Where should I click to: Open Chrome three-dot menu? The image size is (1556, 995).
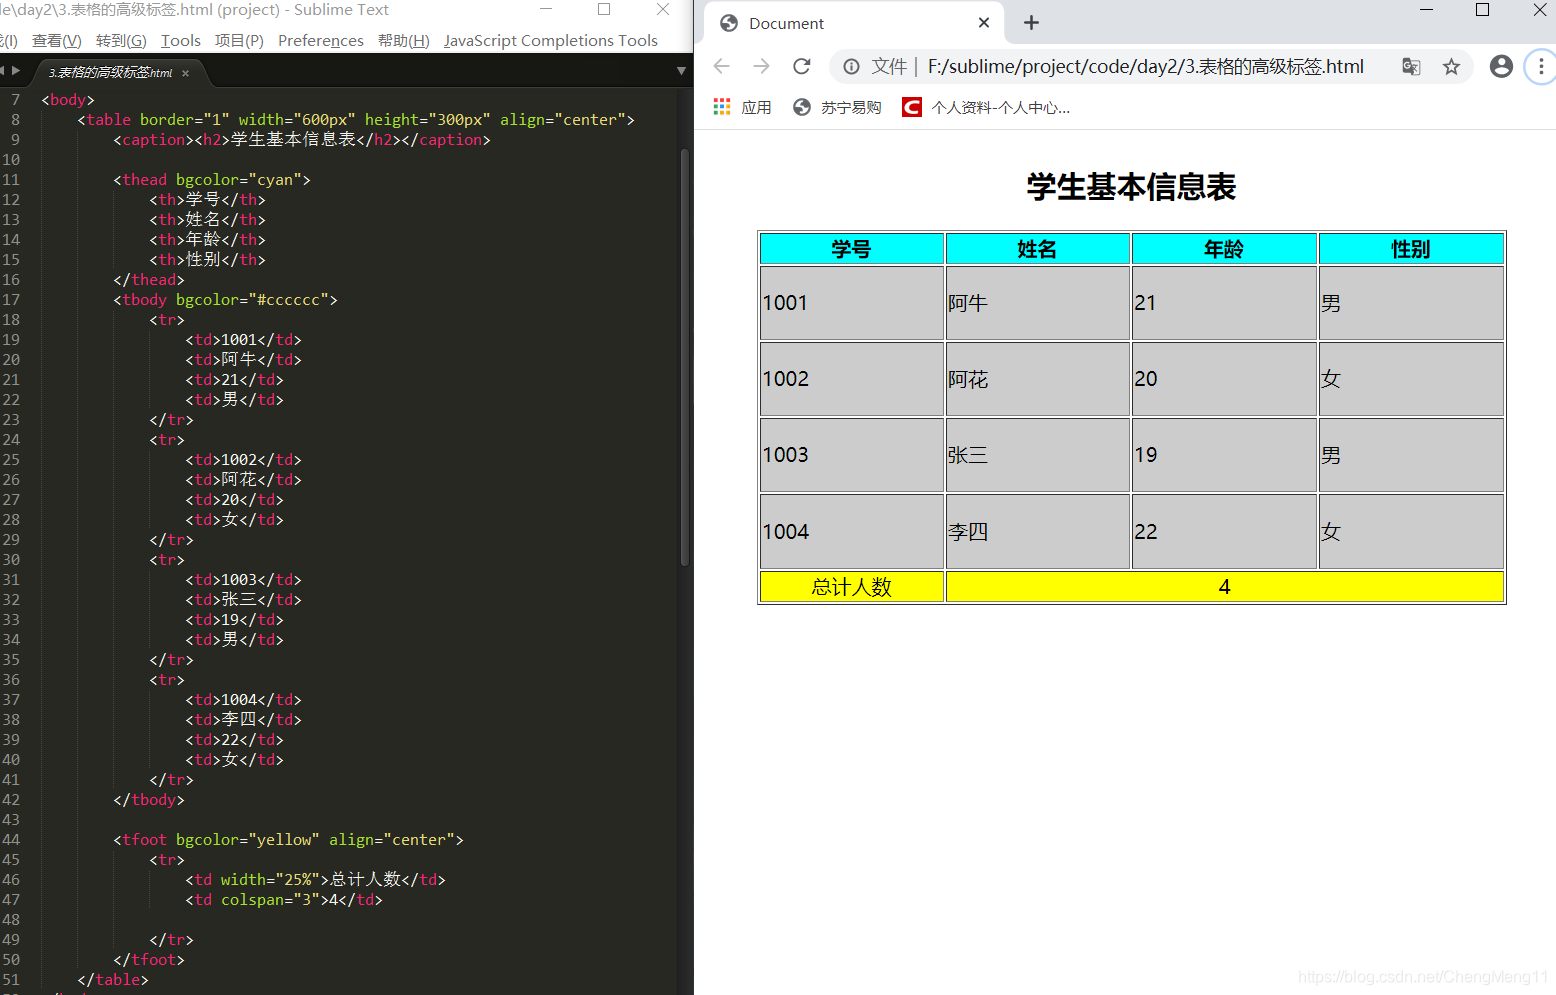click(1541, 66)
